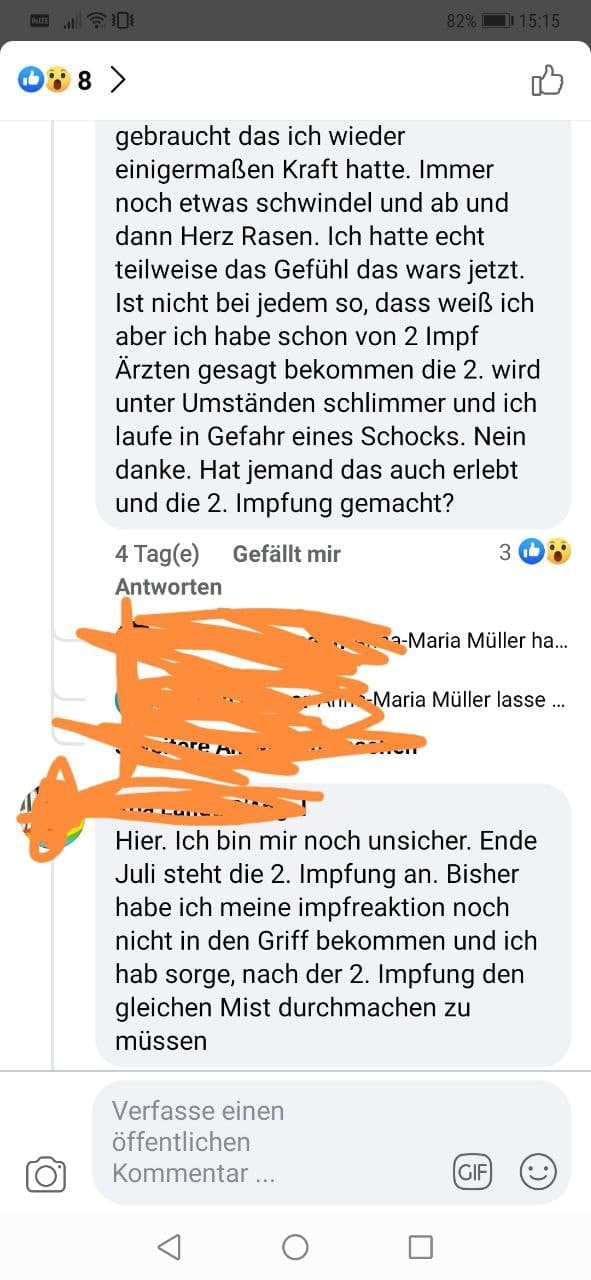Open comment's 3 reactions count
The width and height of the screenshot is (591, 1280).
pos(535,551)
